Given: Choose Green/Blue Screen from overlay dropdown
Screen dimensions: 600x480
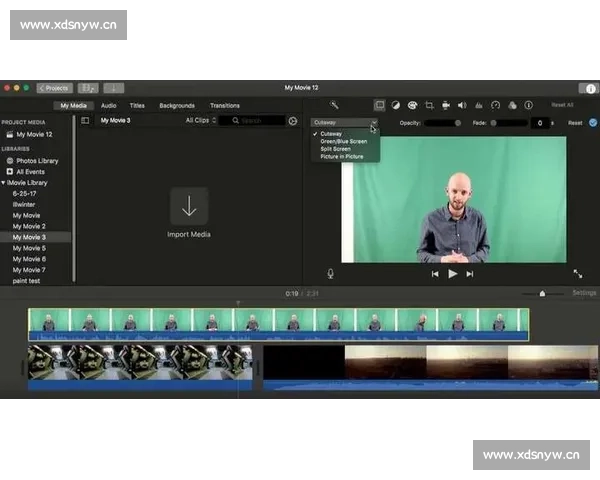Looking at the screenshot, I should pos(343,142).
